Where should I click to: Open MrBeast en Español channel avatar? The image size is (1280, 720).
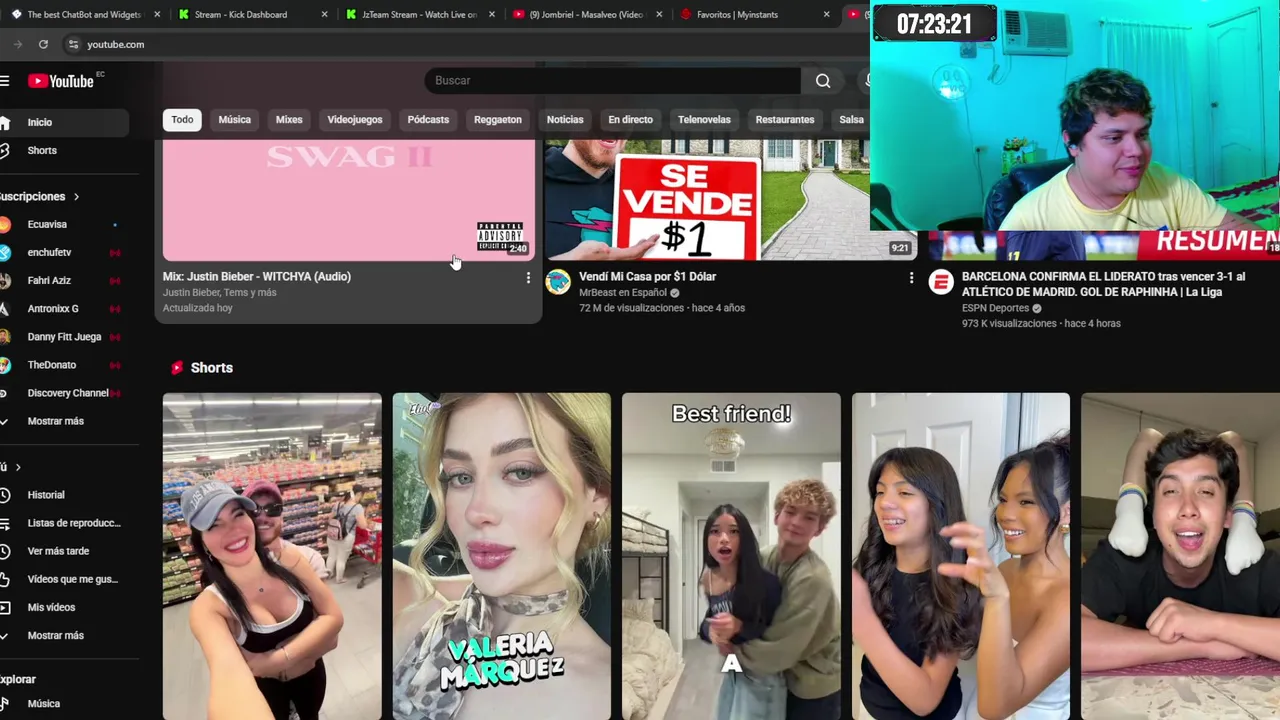point(558,282)
